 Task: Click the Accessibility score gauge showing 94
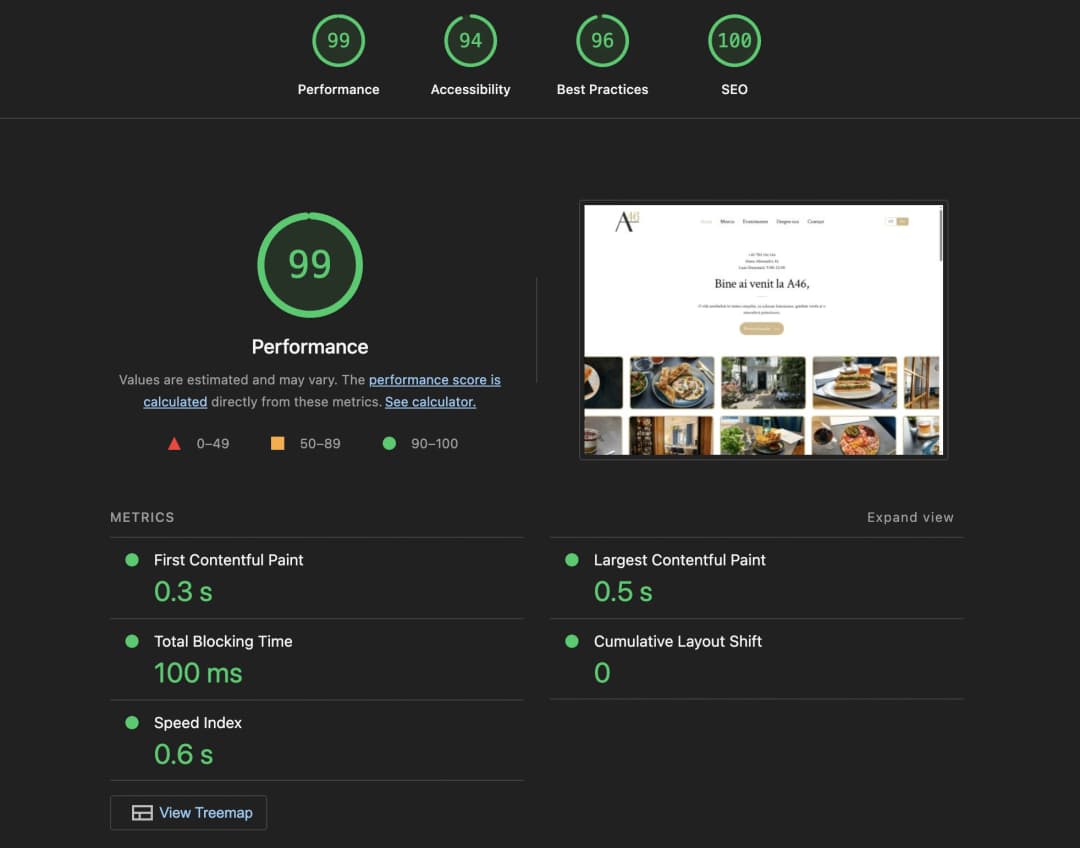point(470,41)
